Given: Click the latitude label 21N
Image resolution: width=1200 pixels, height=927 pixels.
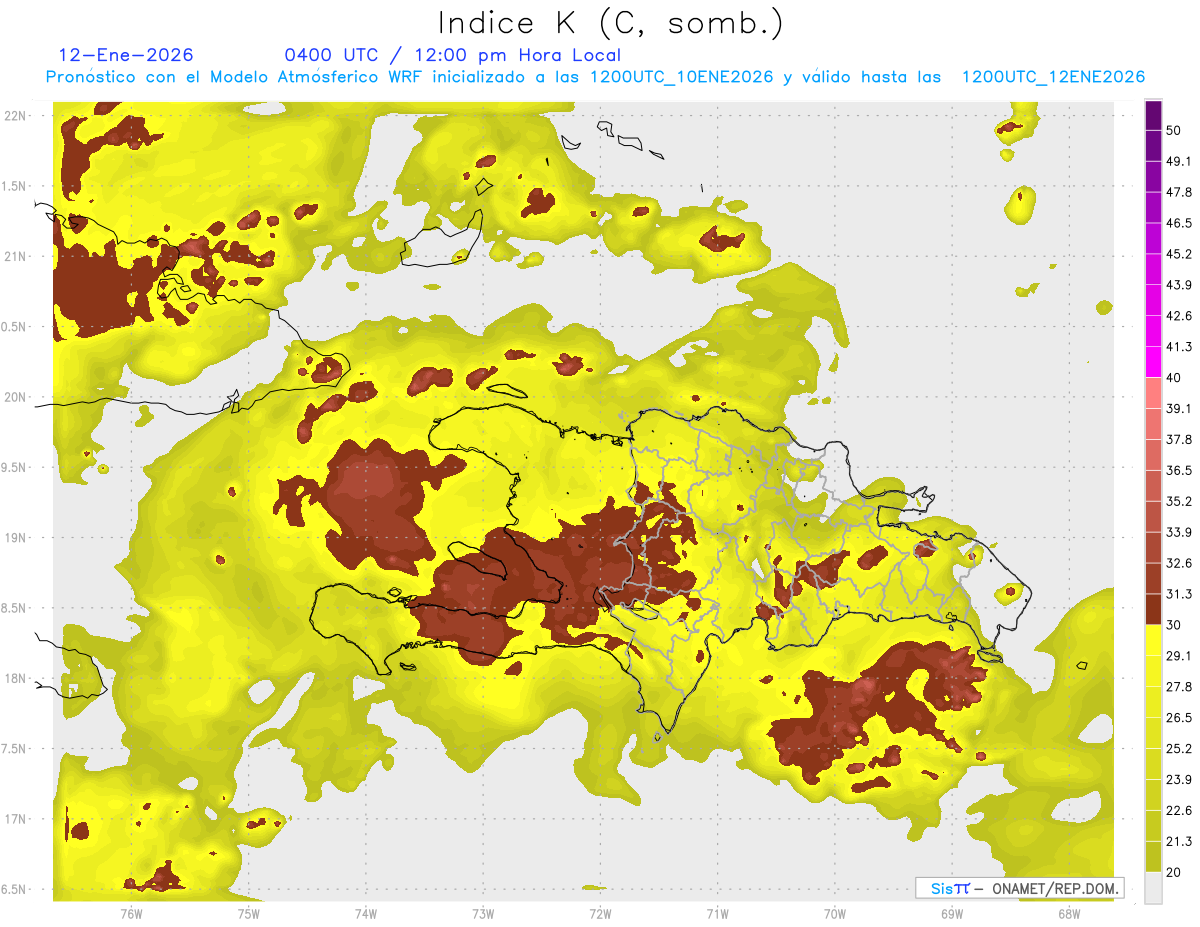Looking at the screenshot, I should tap(16, 256).
